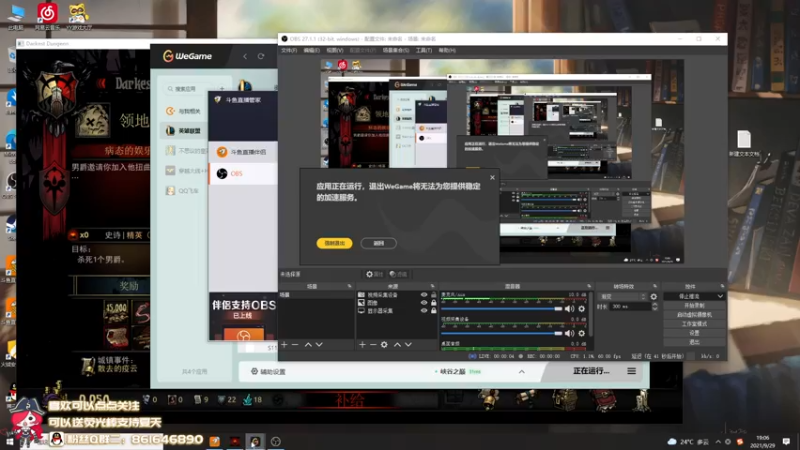This screenshot has height=450, width=800.
Task: Mute the microphone mixer track
Action: (569, 309)
